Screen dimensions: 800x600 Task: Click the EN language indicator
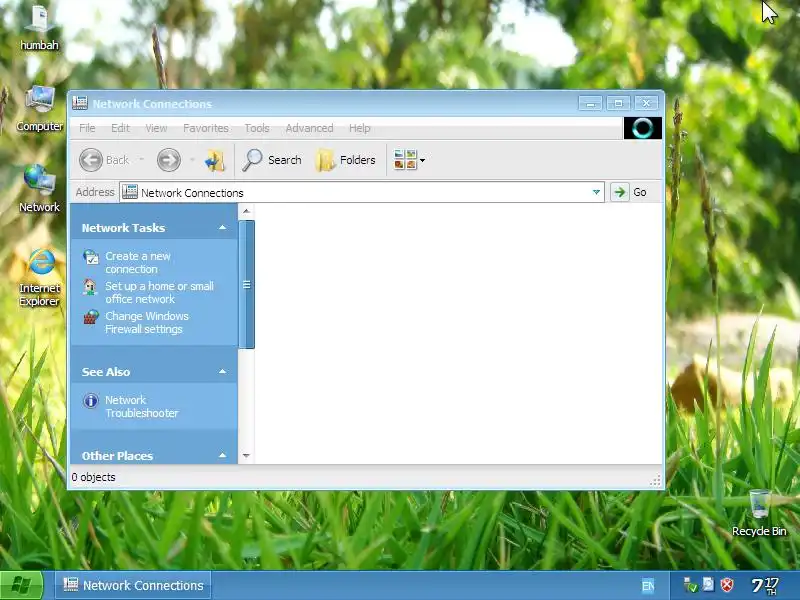click(x=648, y=586)
